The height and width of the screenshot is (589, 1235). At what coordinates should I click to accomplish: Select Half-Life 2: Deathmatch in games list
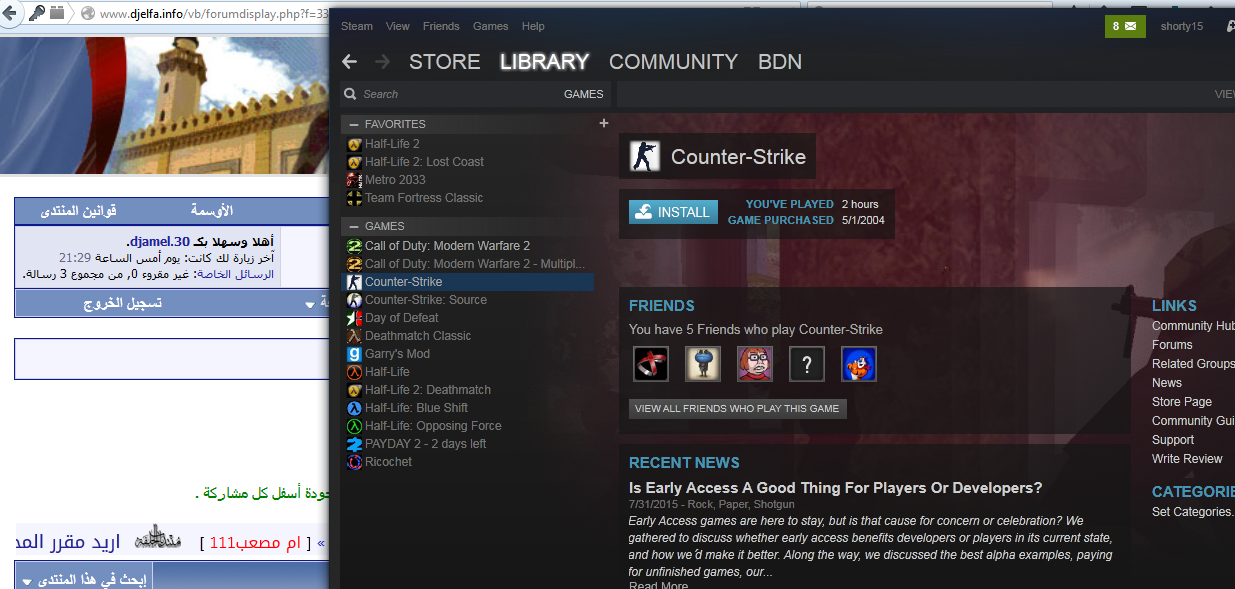(428, 390)
